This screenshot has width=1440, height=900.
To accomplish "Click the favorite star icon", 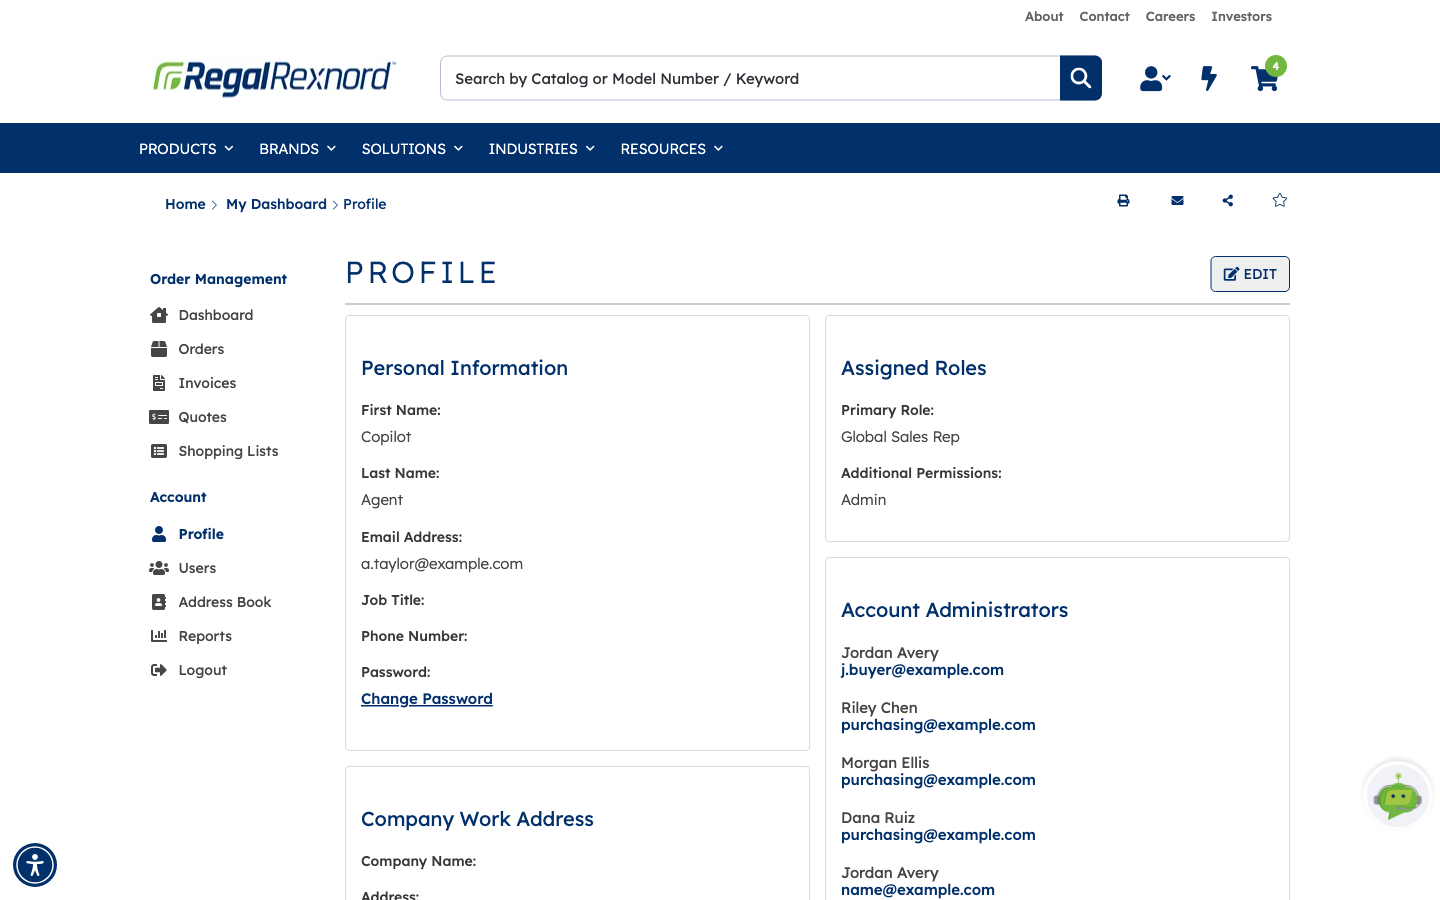I will (1280, 200).
